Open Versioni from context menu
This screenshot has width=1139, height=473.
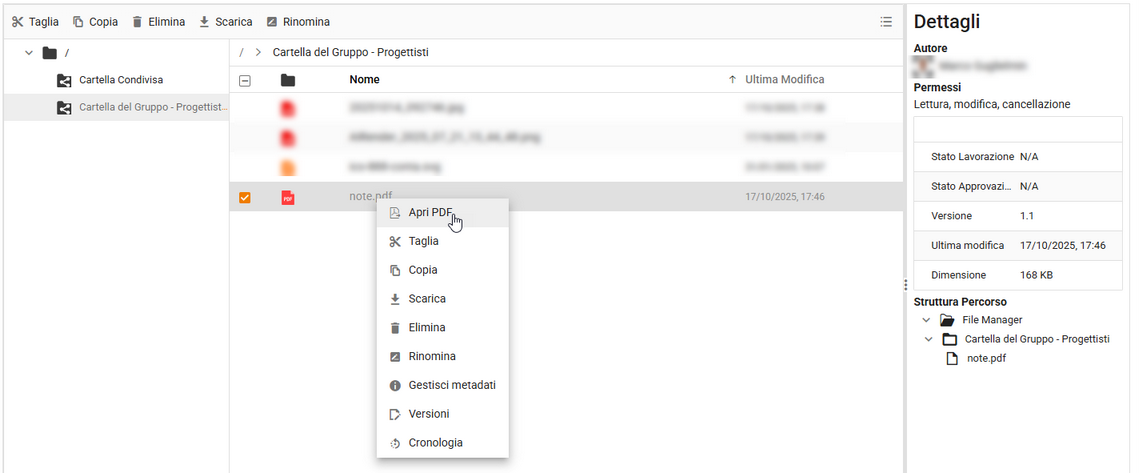[x=442, y=414]
